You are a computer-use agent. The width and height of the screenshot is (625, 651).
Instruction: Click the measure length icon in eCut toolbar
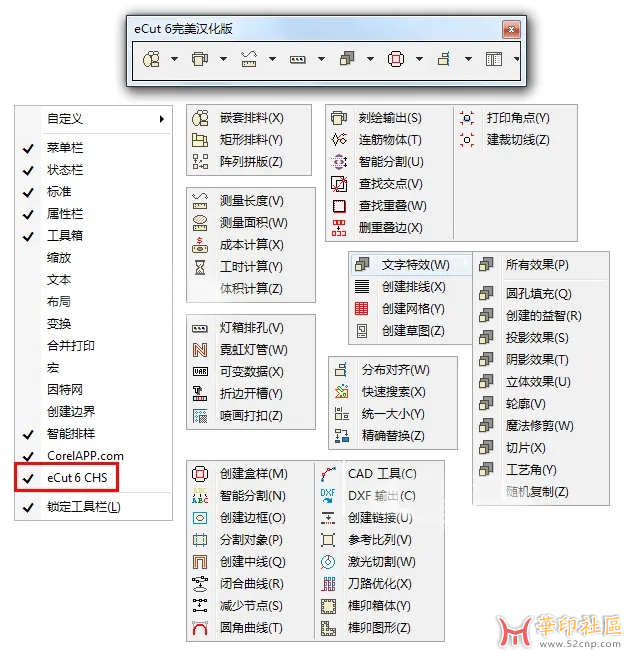249,59
